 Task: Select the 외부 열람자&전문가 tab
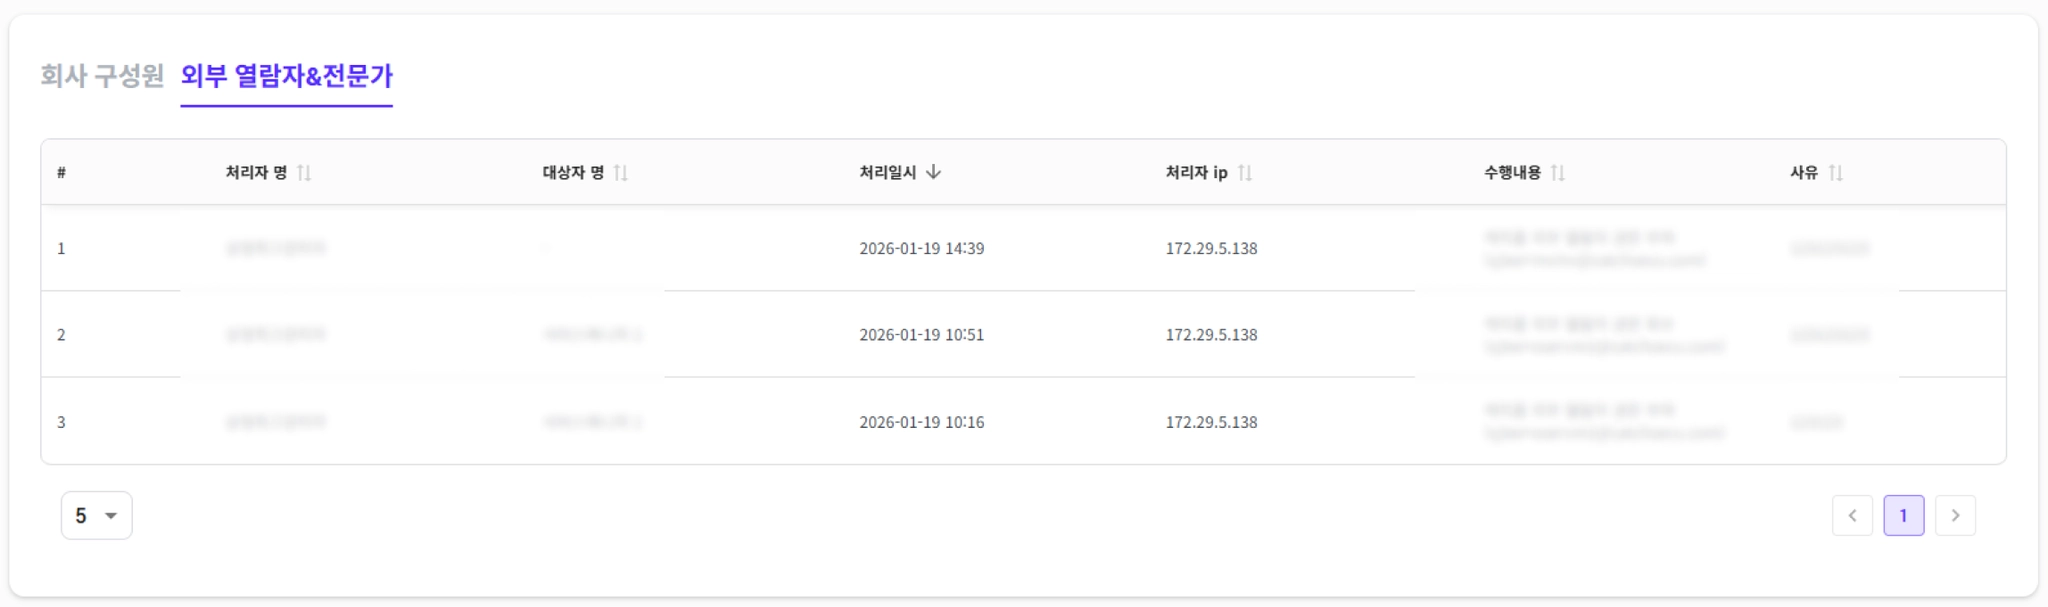(286, 76)
